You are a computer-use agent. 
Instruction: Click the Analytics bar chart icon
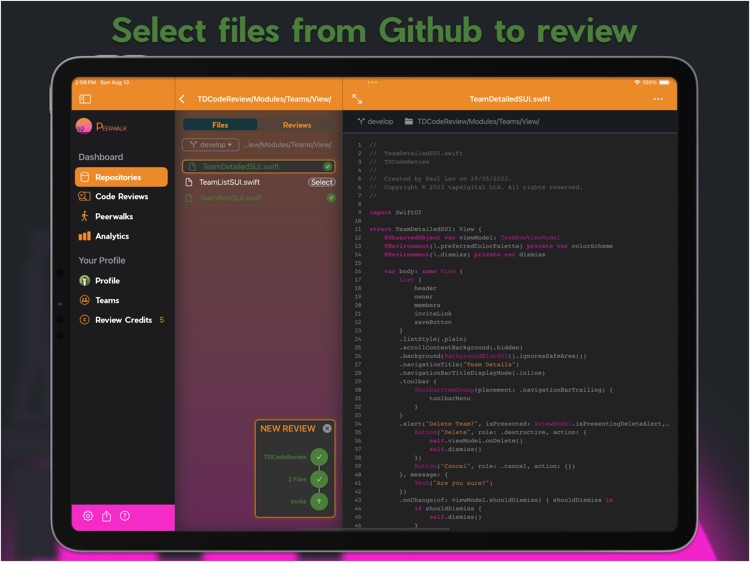coord(84,236)
